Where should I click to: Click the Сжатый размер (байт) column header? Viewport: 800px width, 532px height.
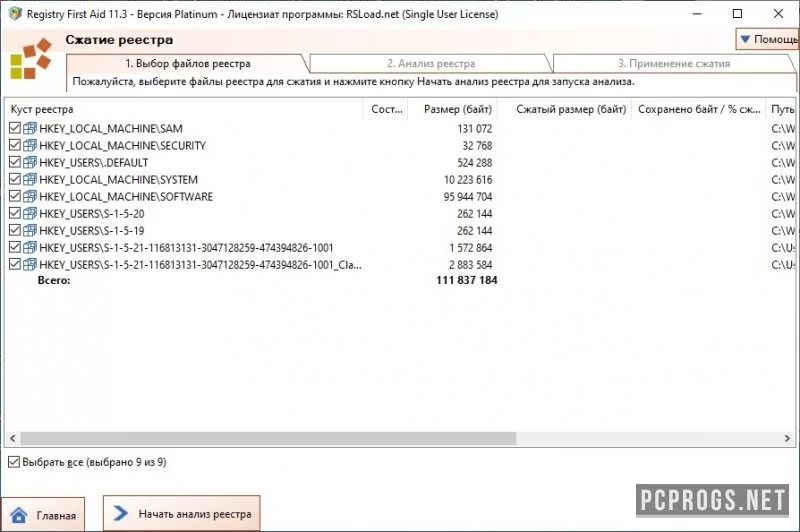coord(565,109)
